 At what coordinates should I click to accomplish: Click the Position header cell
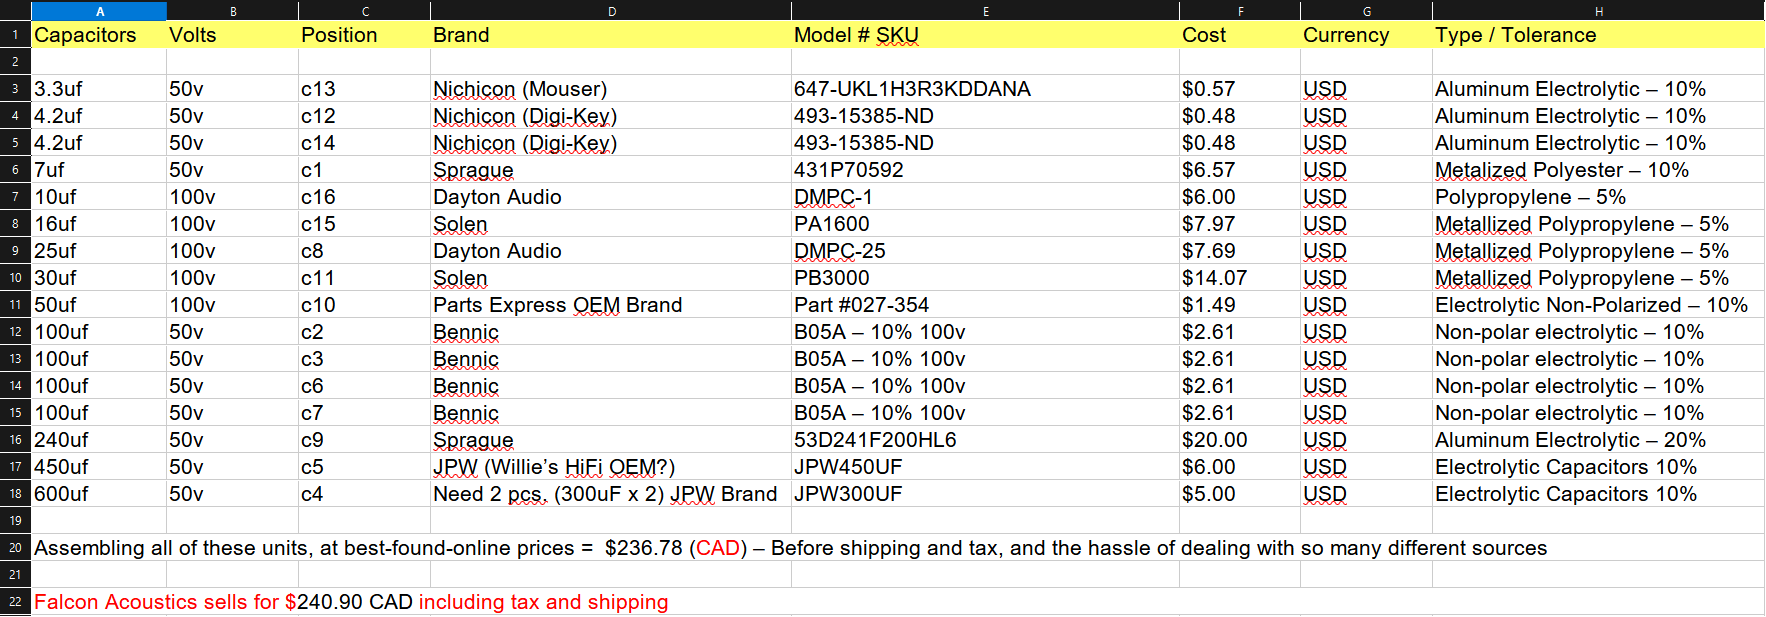(x=364, y=35)
